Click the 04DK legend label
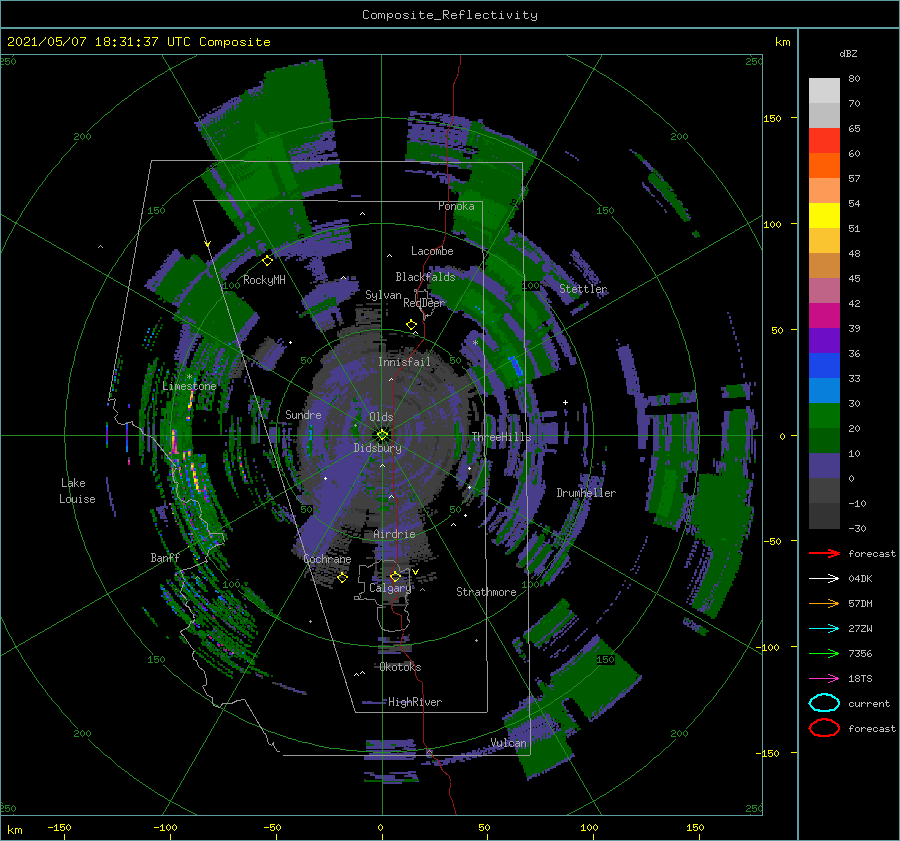900x841 pixels. click(x=860, y=578)
